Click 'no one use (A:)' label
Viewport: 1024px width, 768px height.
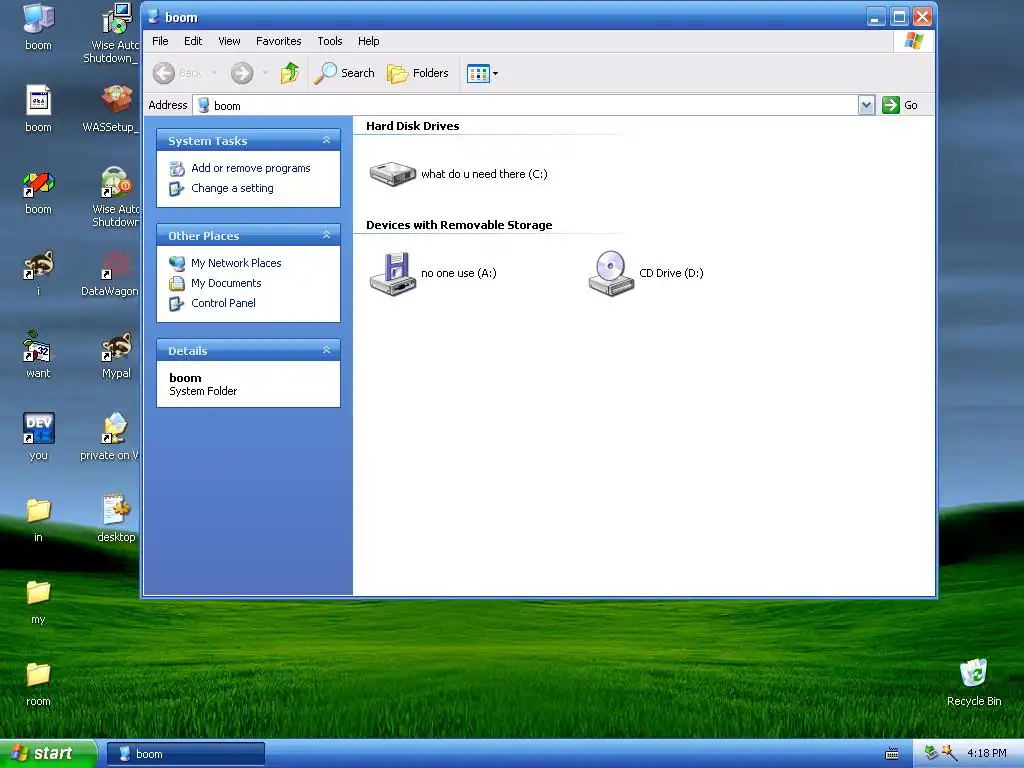point(459,274)
